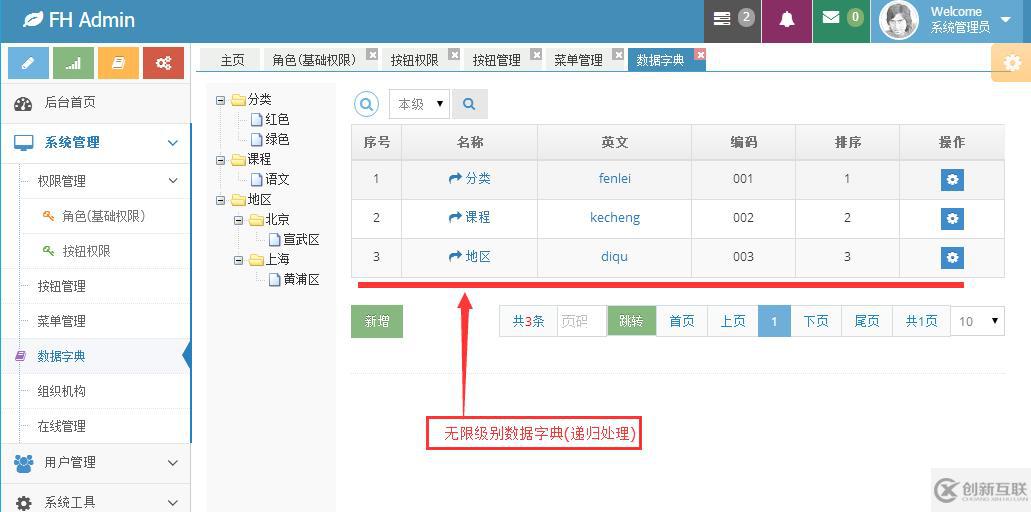Close the 菜单管理 tab

point(617,54)
